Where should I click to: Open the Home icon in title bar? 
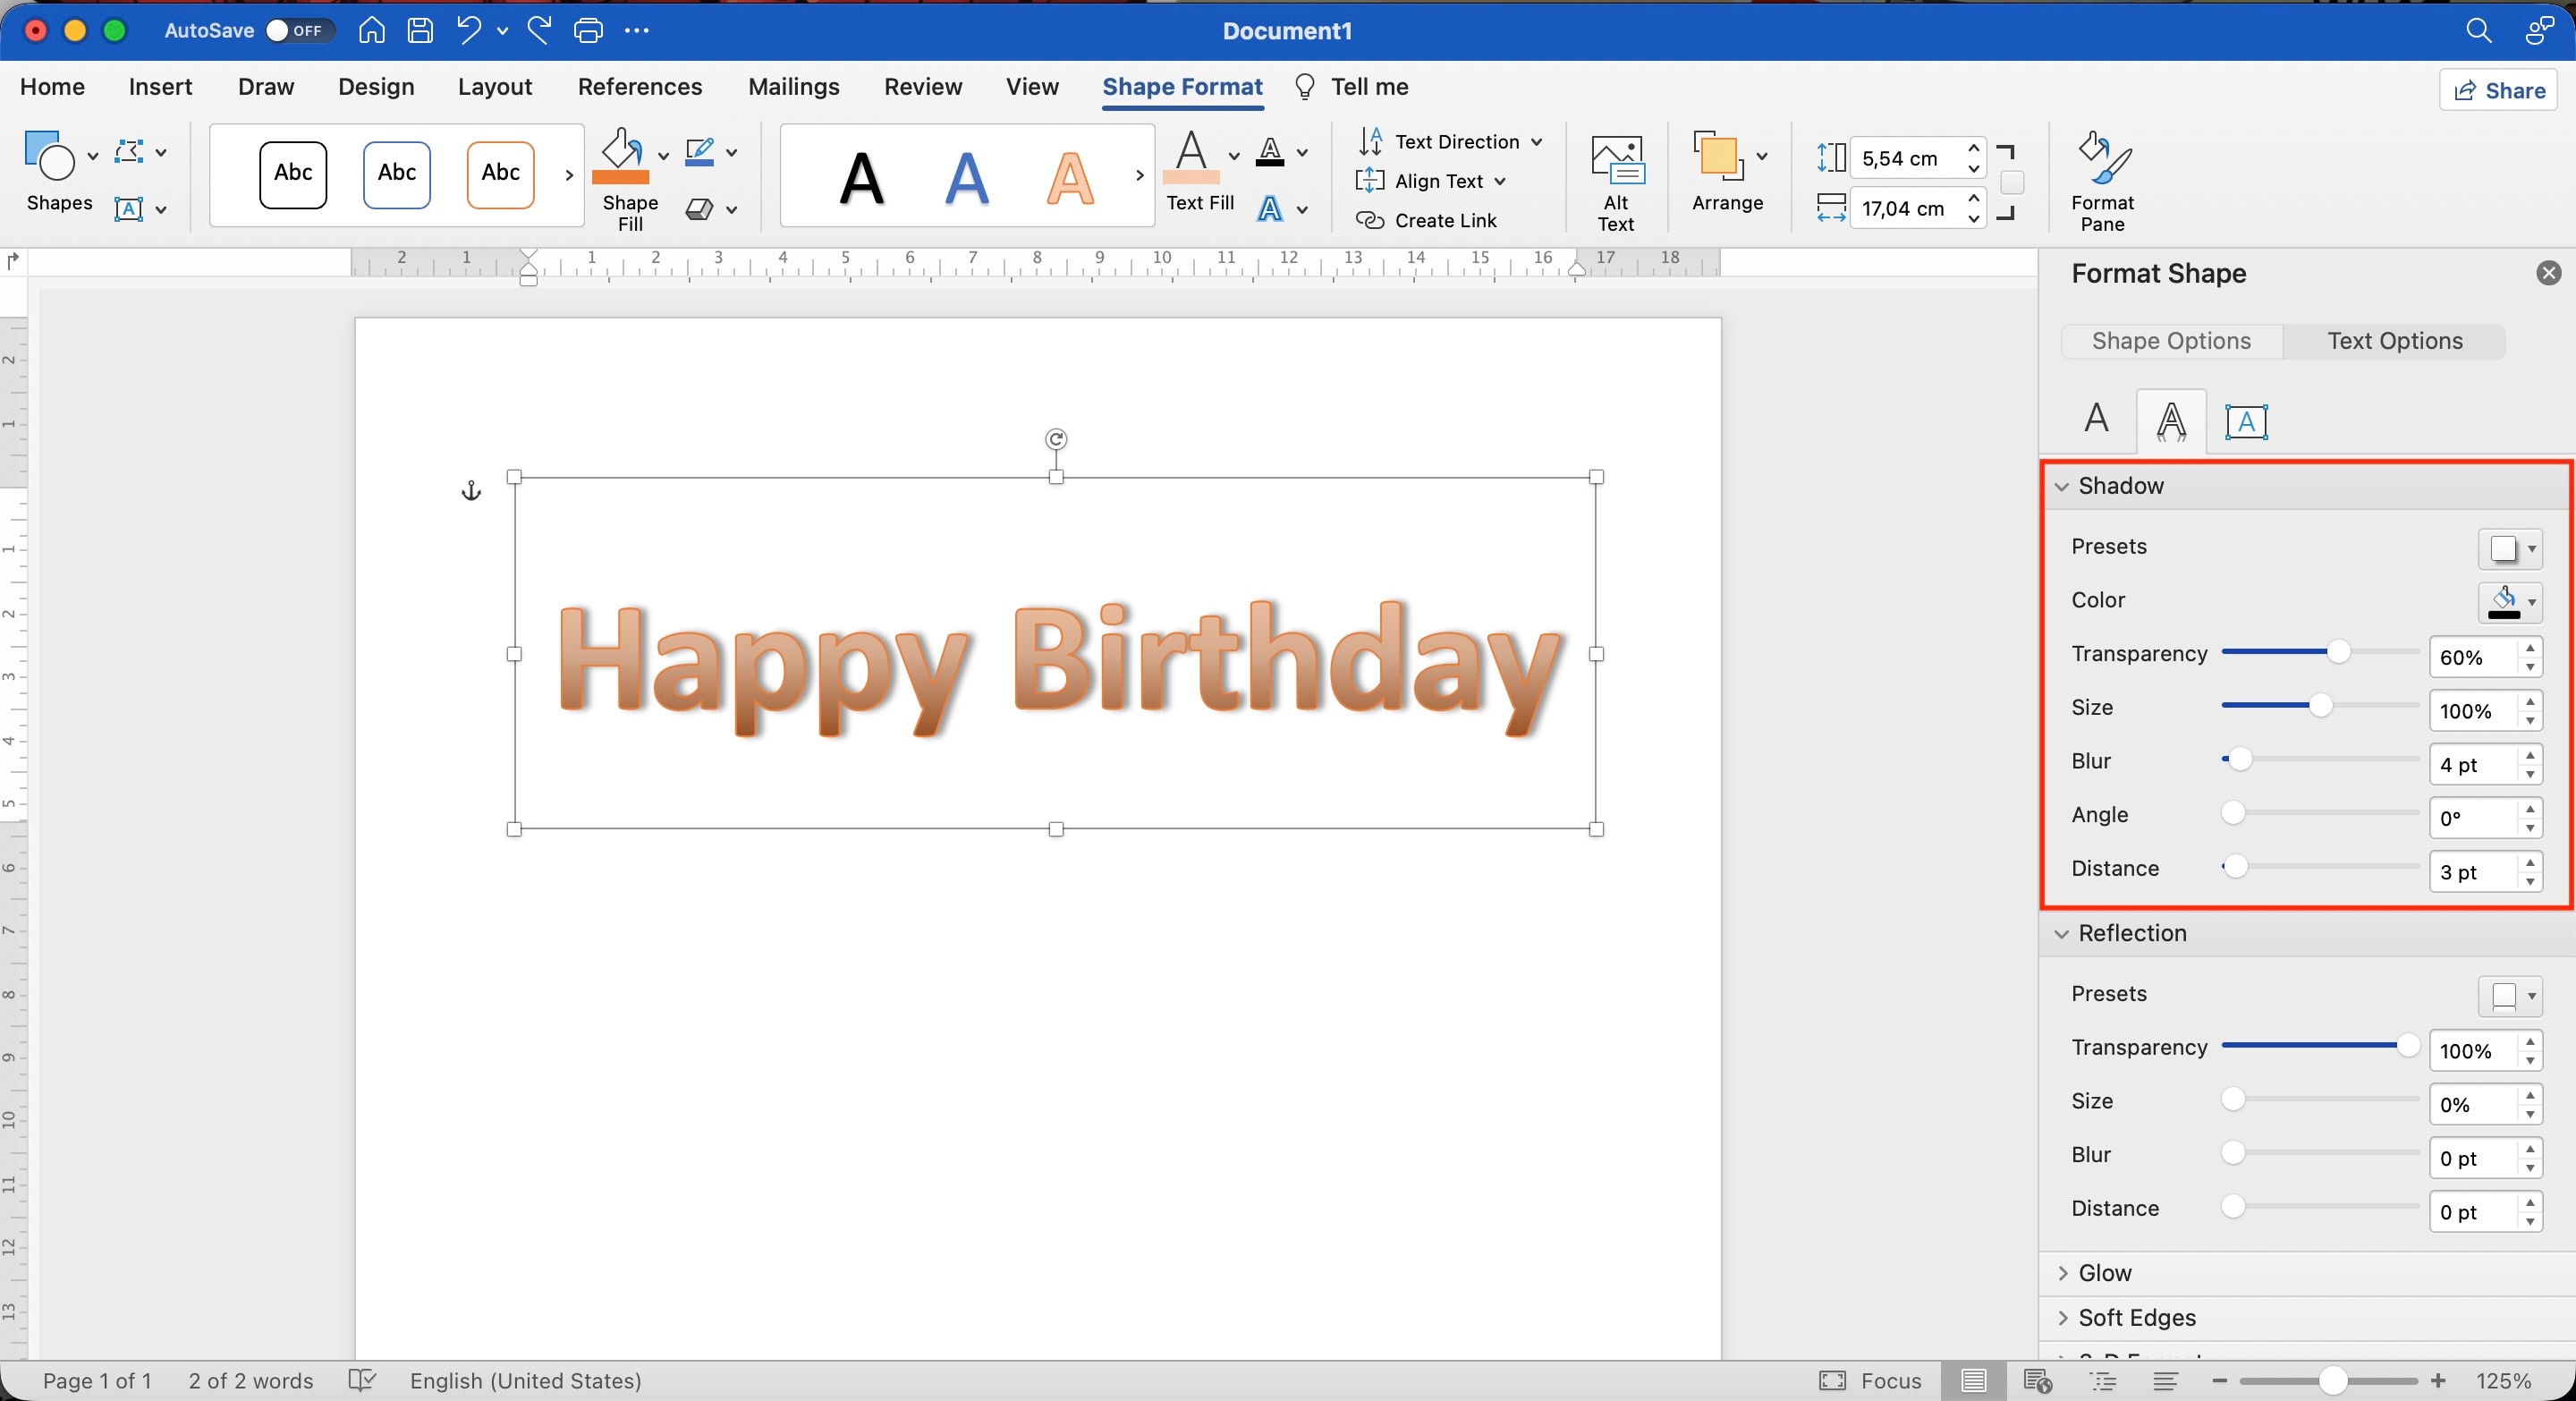tap(372, 30)
